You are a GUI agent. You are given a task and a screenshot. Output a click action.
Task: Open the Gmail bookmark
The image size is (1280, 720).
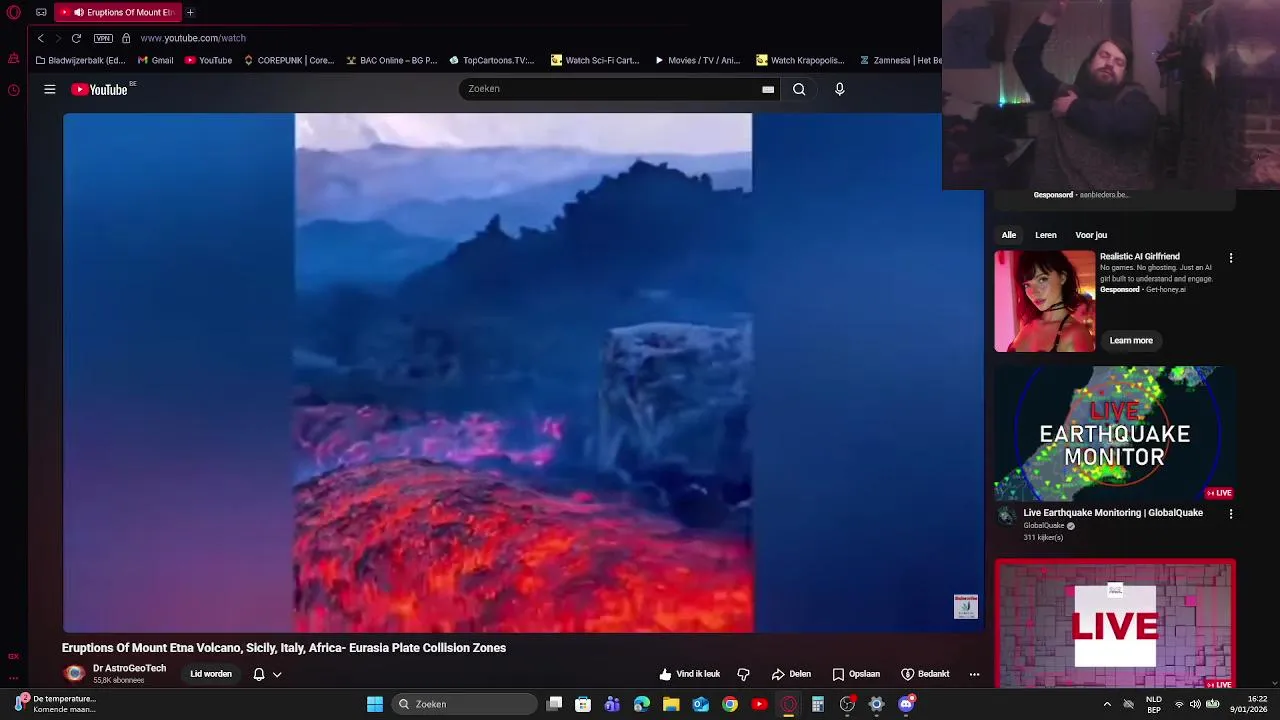pyautogui.click(x=155, y=60)
